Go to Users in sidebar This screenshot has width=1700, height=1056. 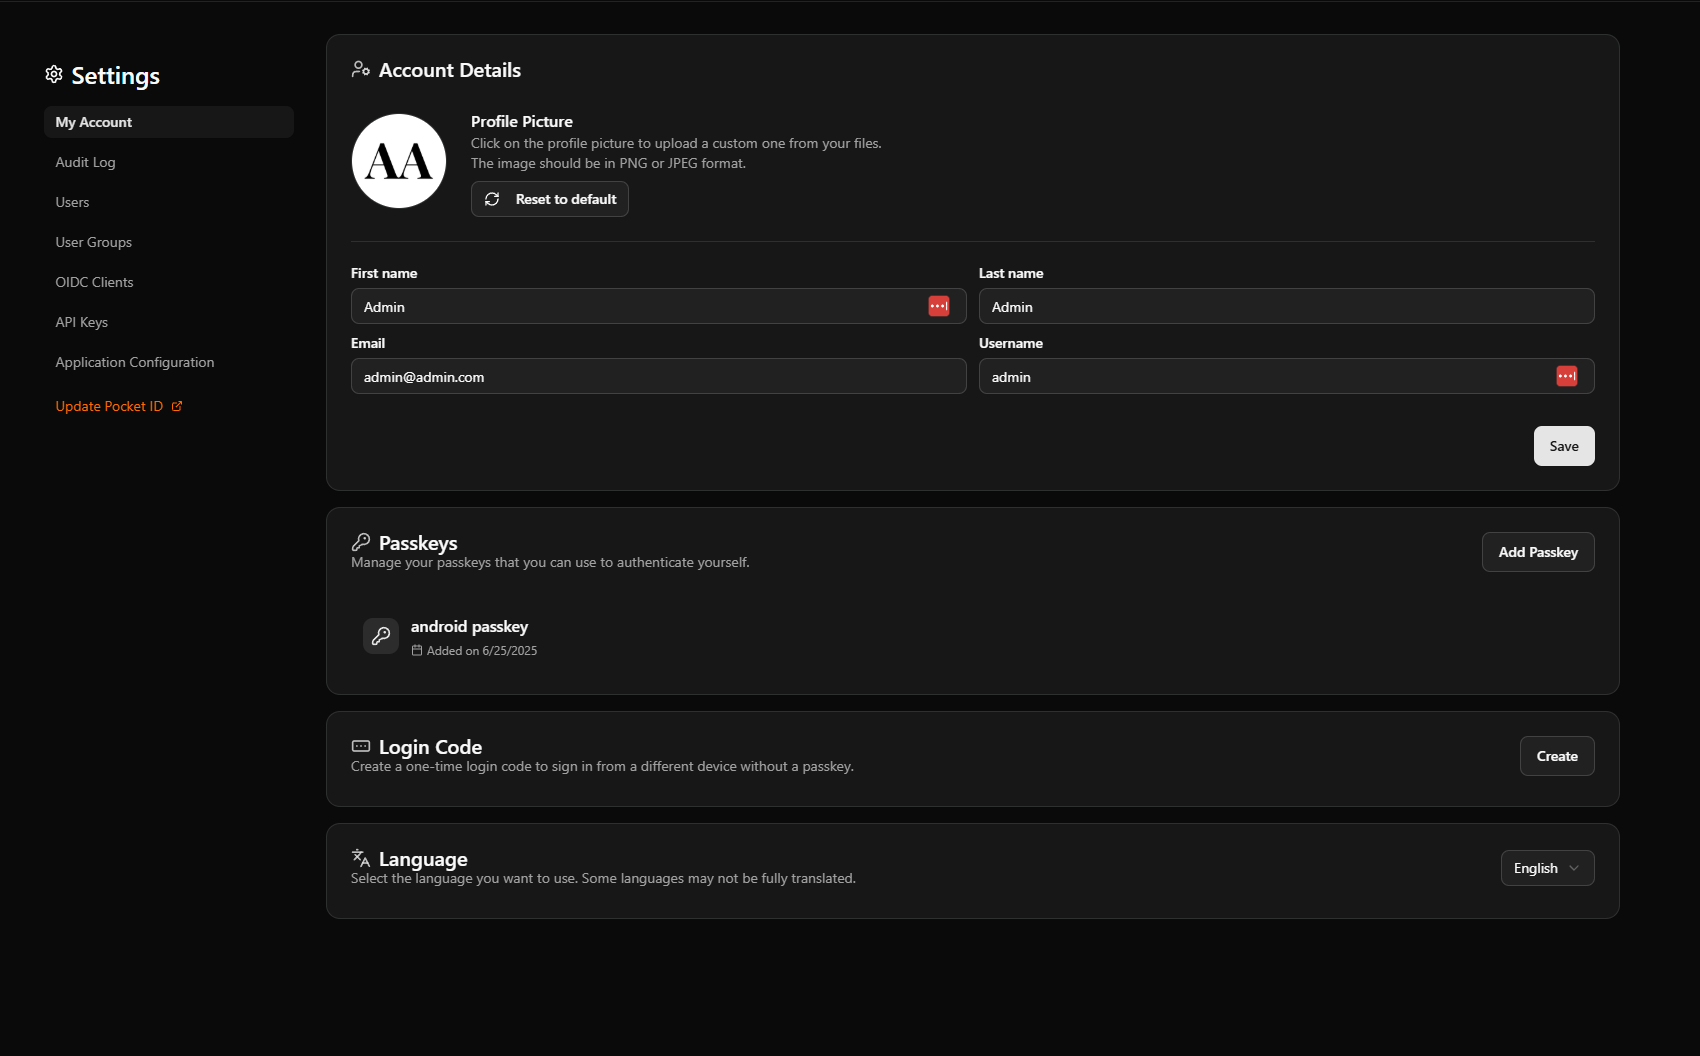click(x=73, y=202)
